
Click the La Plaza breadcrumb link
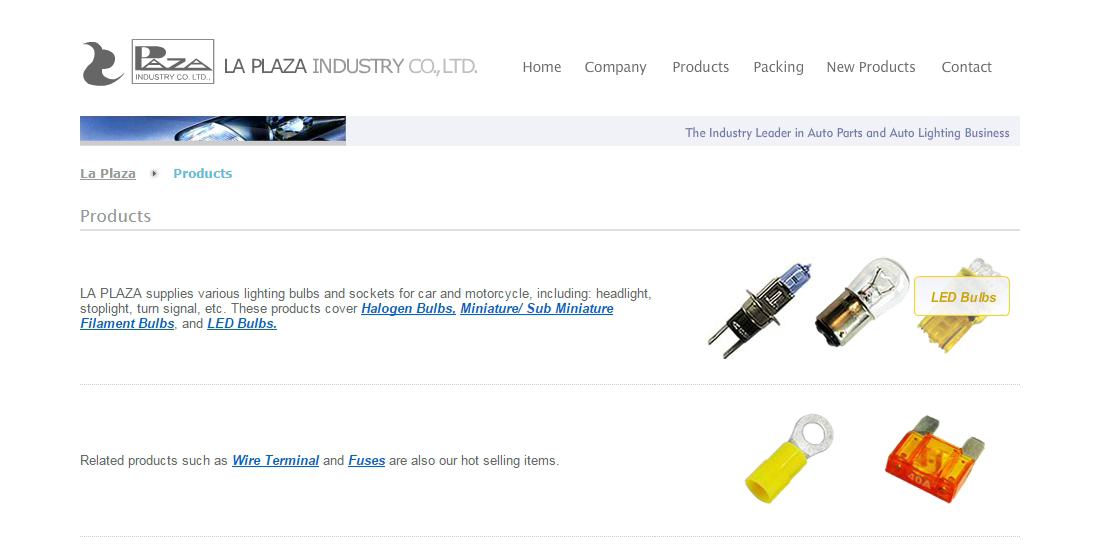pyautogui.click(x=108, y=173)
